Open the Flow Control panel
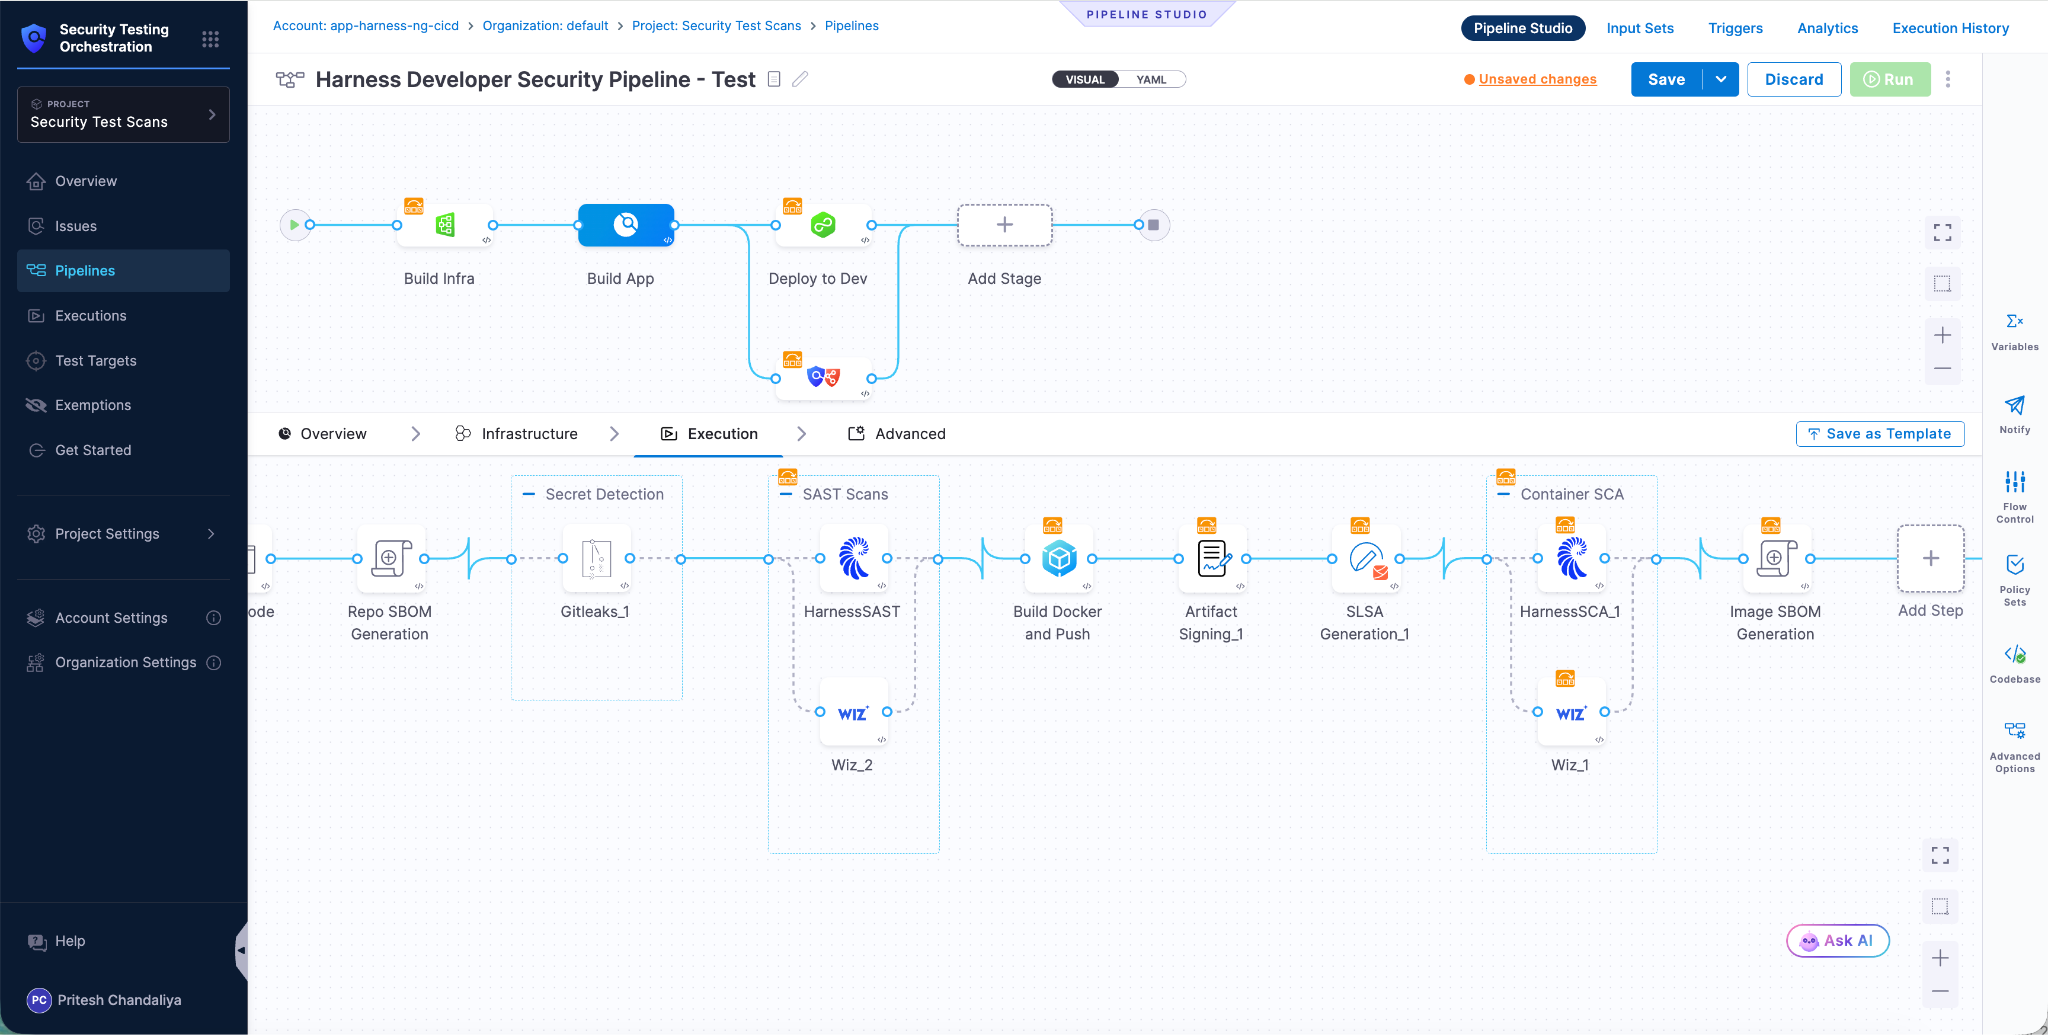The height and width of the screenshot is (1035, 2048). pyautogui.click(x=2015, y=497)
